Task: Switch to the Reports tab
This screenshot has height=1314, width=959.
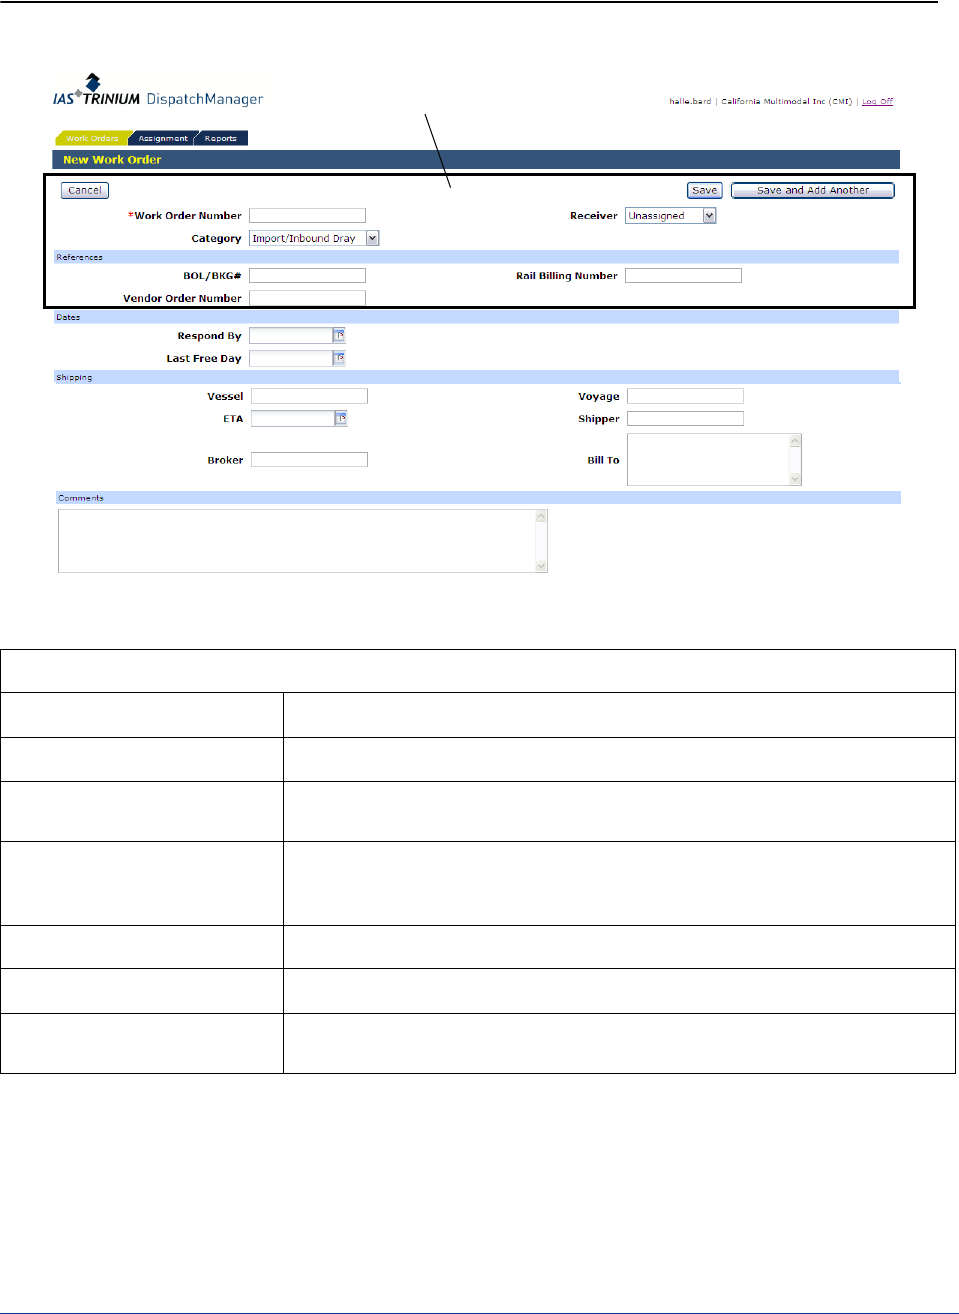Action: click(x=221, y=138)
